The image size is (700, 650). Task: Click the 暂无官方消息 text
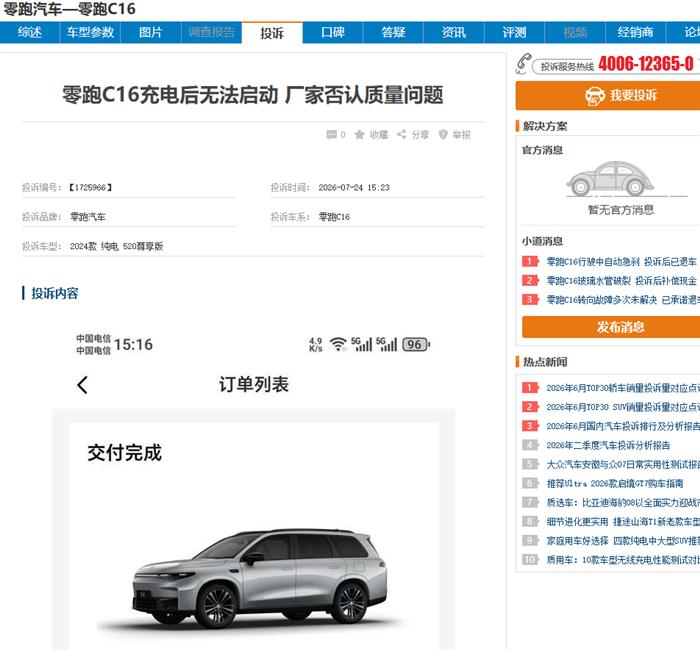pos(621,210)
